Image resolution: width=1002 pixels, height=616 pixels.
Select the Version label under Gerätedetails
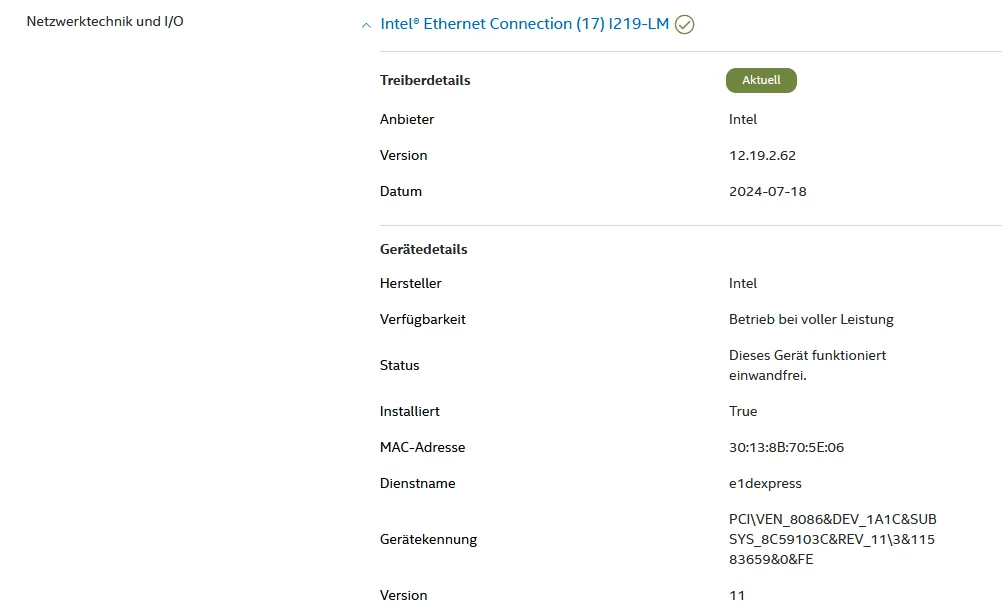tap(403, 596)
